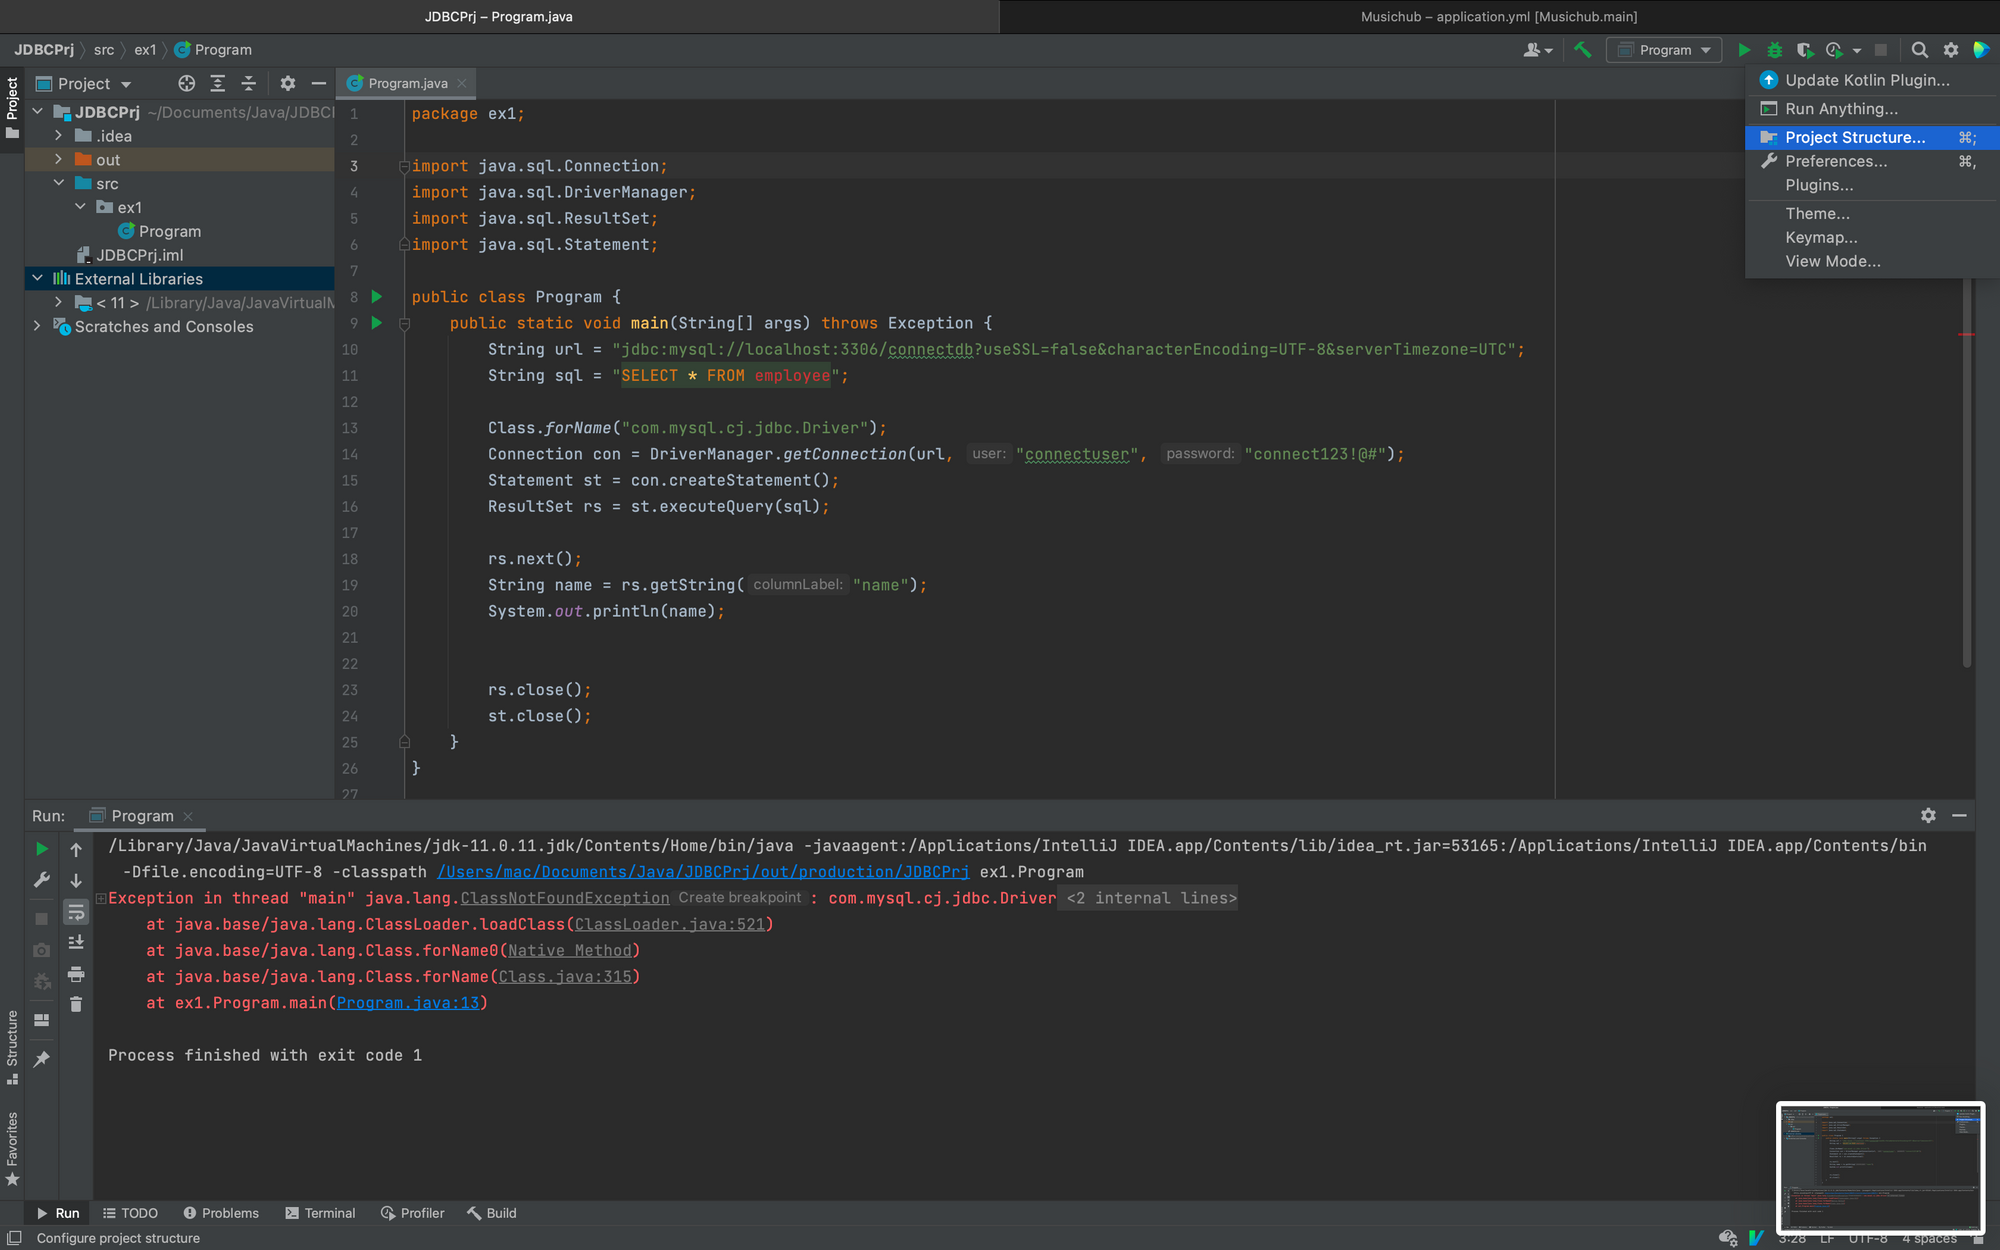Toggle scroll to end in console
The height and width of the screenshot is (1250, 2000).
76,942
